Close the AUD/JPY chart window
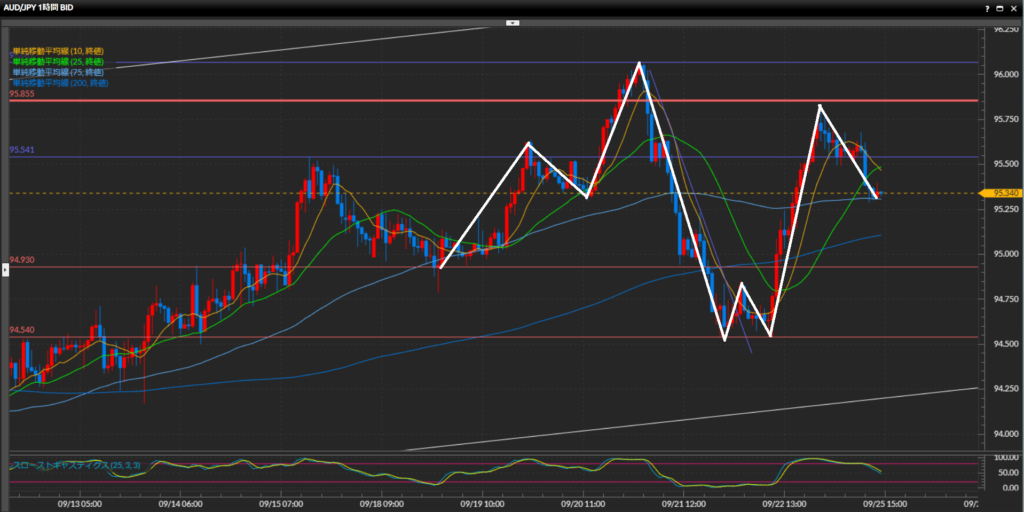This screenshot has height=512, width=1024. (1013, 7)
